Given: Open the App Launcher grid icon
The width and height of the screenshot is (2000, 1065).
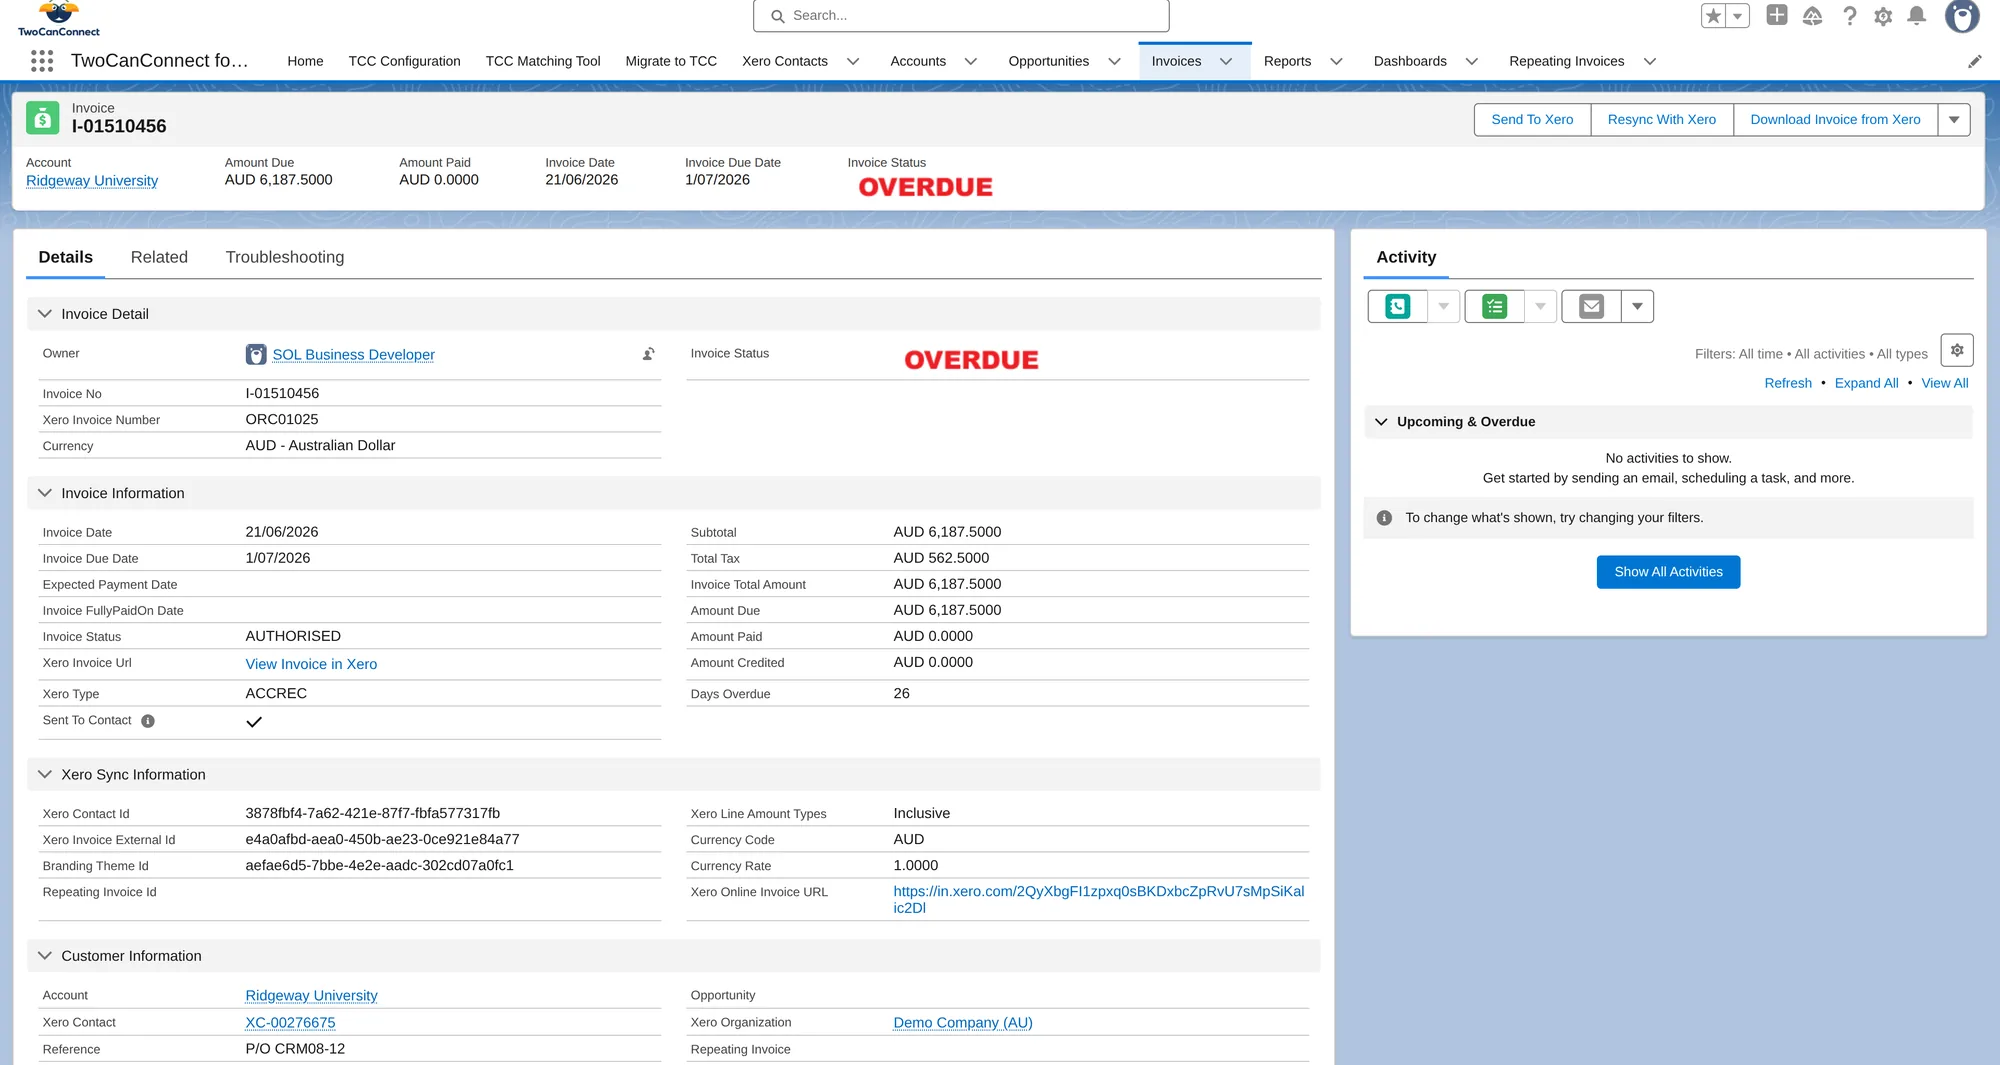Looking at the screenshot, I should [x=42, y=61].
